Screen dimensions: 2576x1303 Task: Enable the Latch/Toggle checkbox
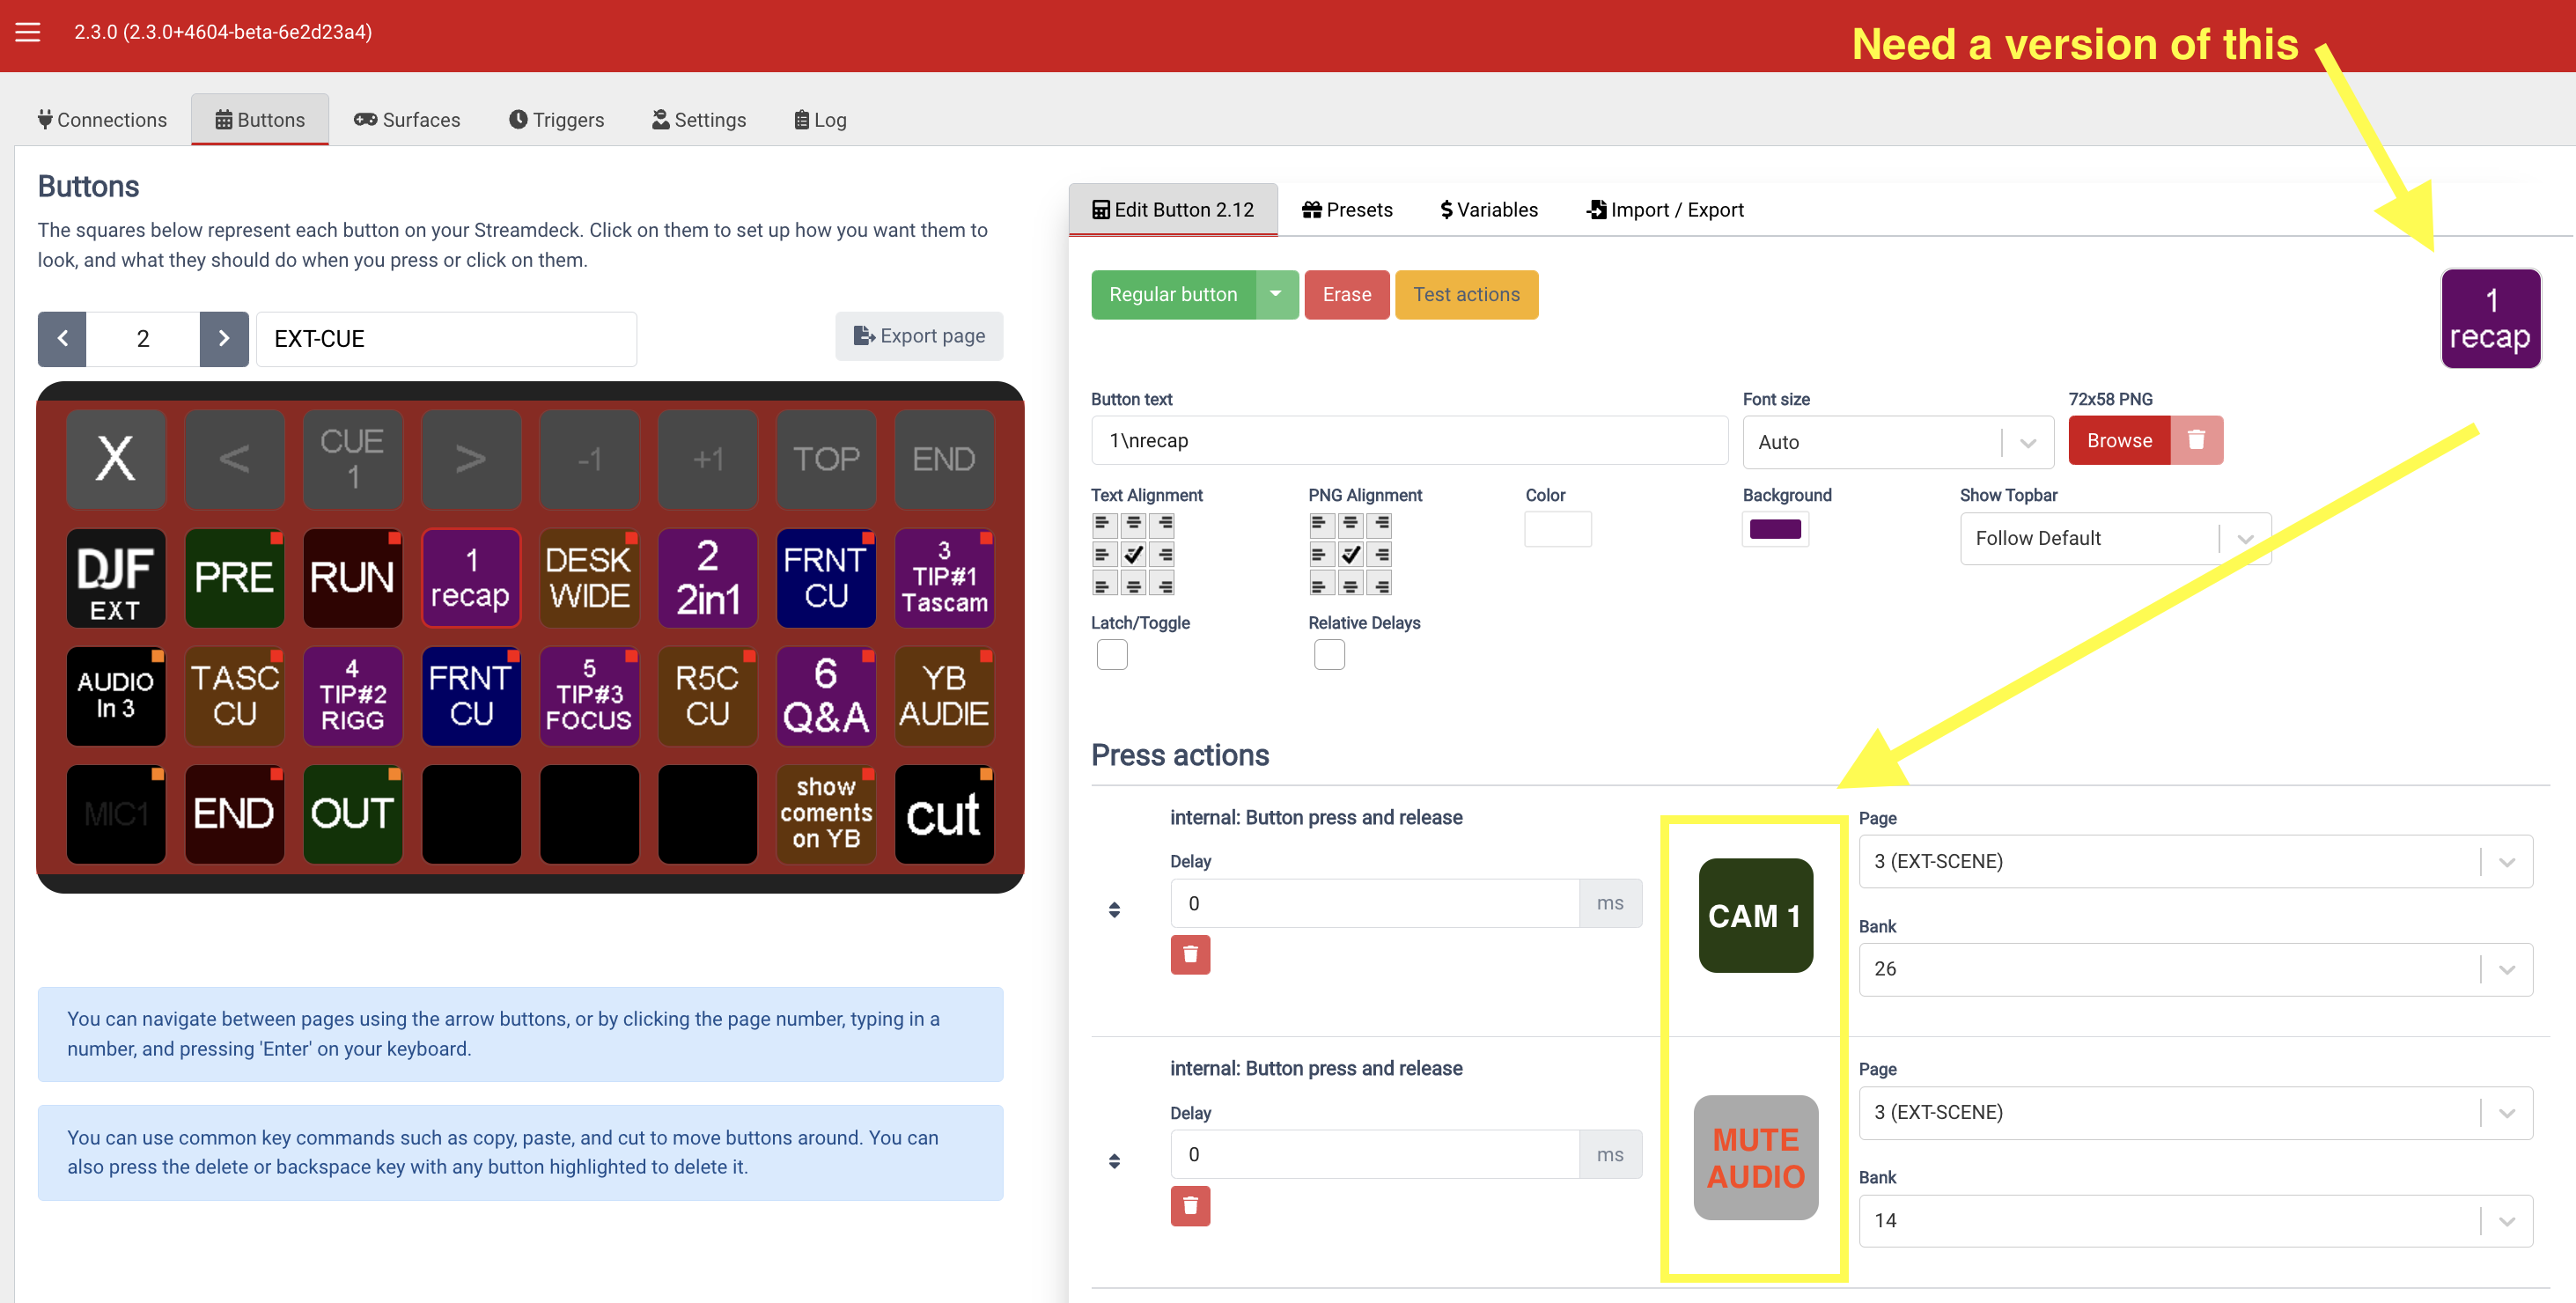tap(1111, 654)
